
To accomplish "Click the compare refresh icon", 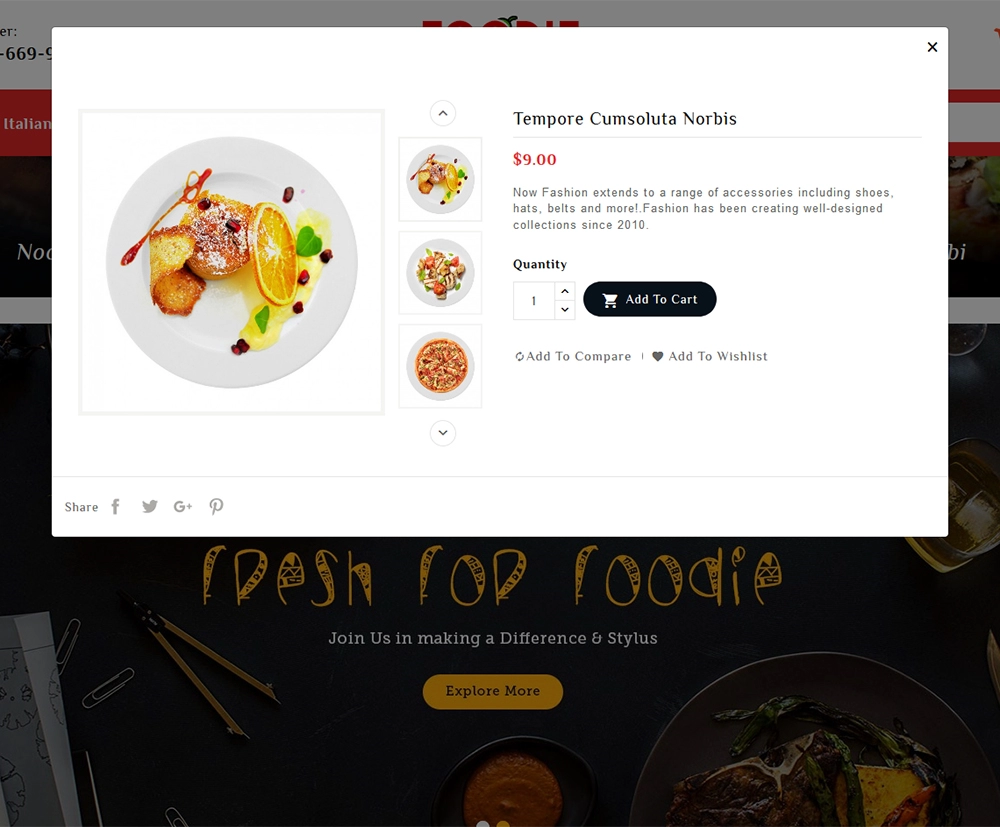I will coord(519,356).
